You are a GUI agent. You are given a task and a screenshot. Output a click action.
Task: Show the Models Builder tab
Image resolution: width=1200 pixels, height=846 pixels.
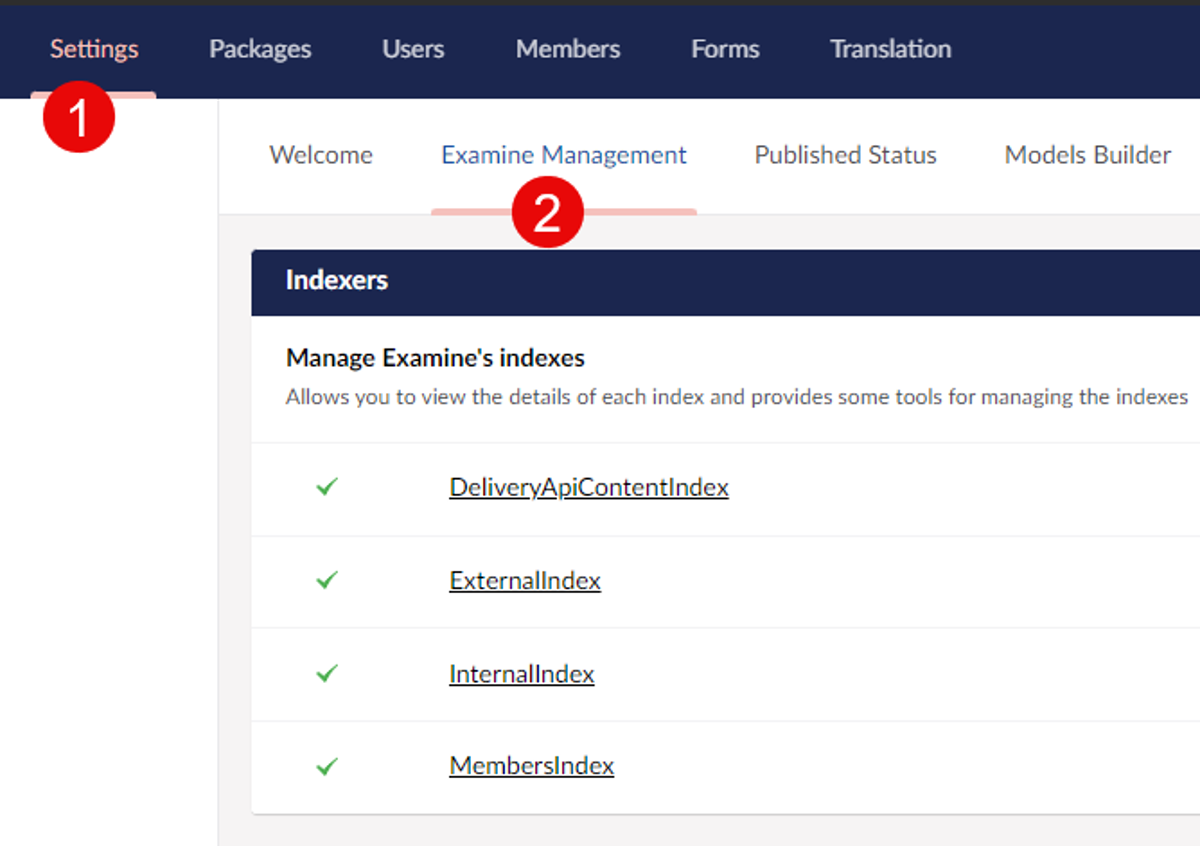coord(1087,155)
